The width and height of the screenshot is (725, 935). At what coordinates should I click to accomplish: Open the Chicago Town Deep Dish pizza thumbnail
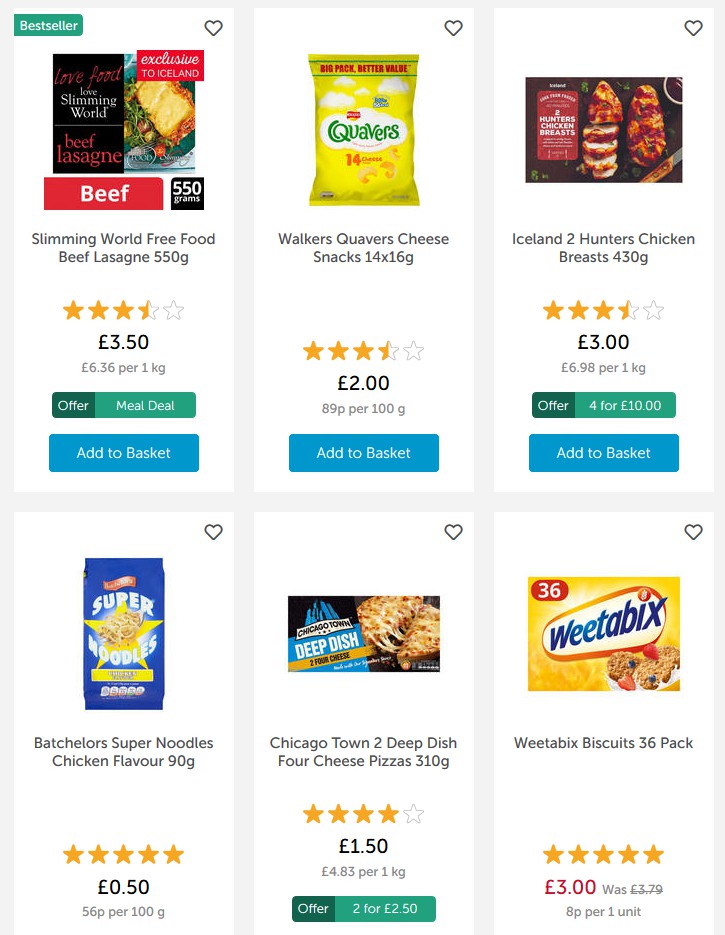pyautogui.click(x=363, y=634)
